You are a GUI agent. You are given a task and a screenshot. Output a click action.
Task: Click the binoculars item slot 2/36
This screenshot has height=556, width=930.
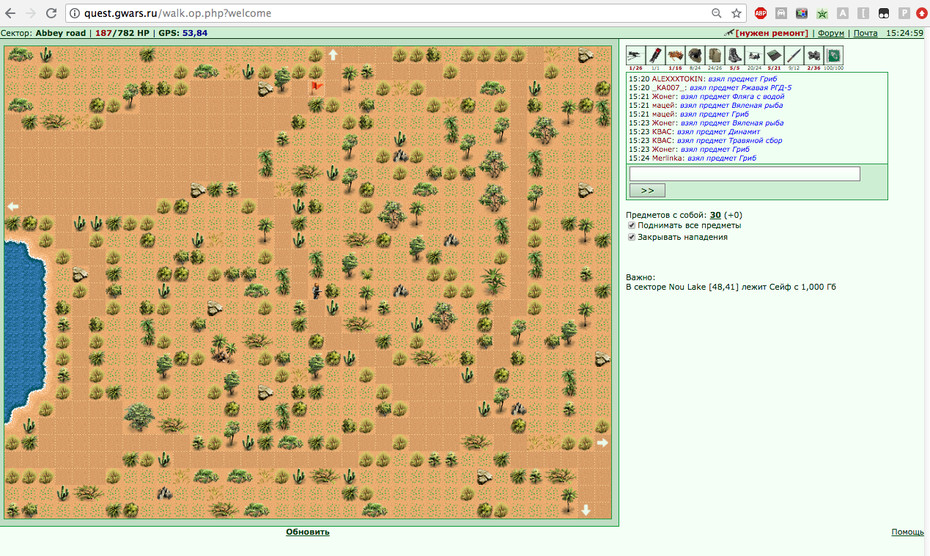[x=814, y=56]
